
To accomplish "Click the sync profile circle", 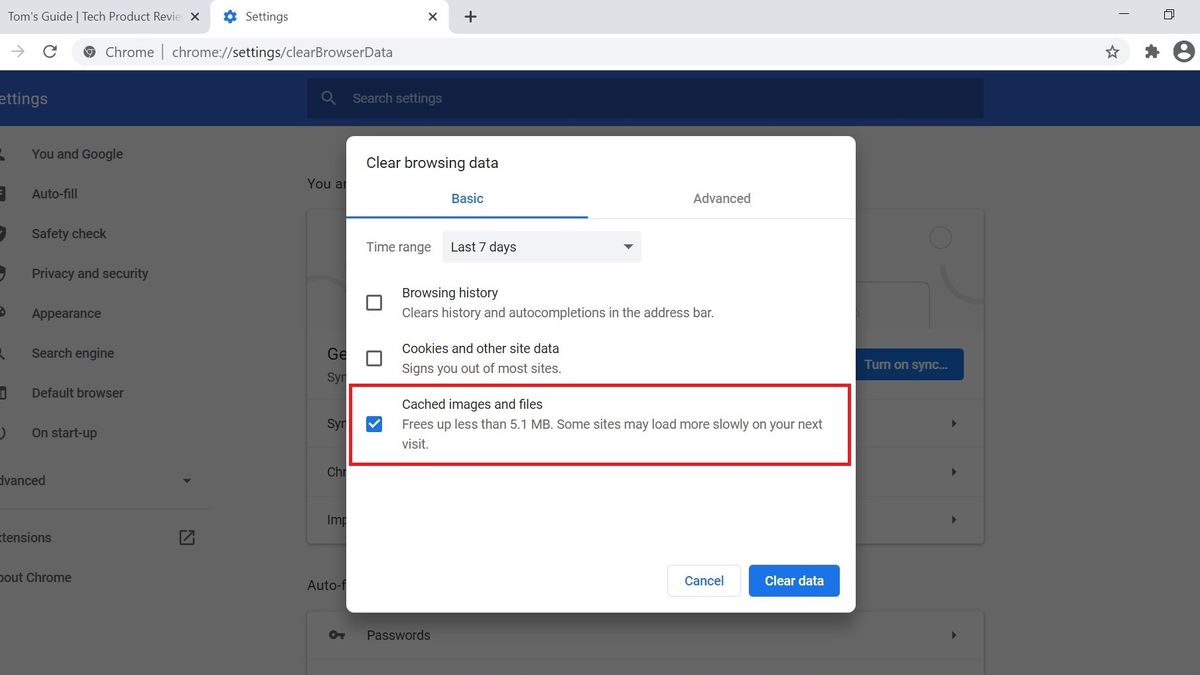I will tap(939, 237).
